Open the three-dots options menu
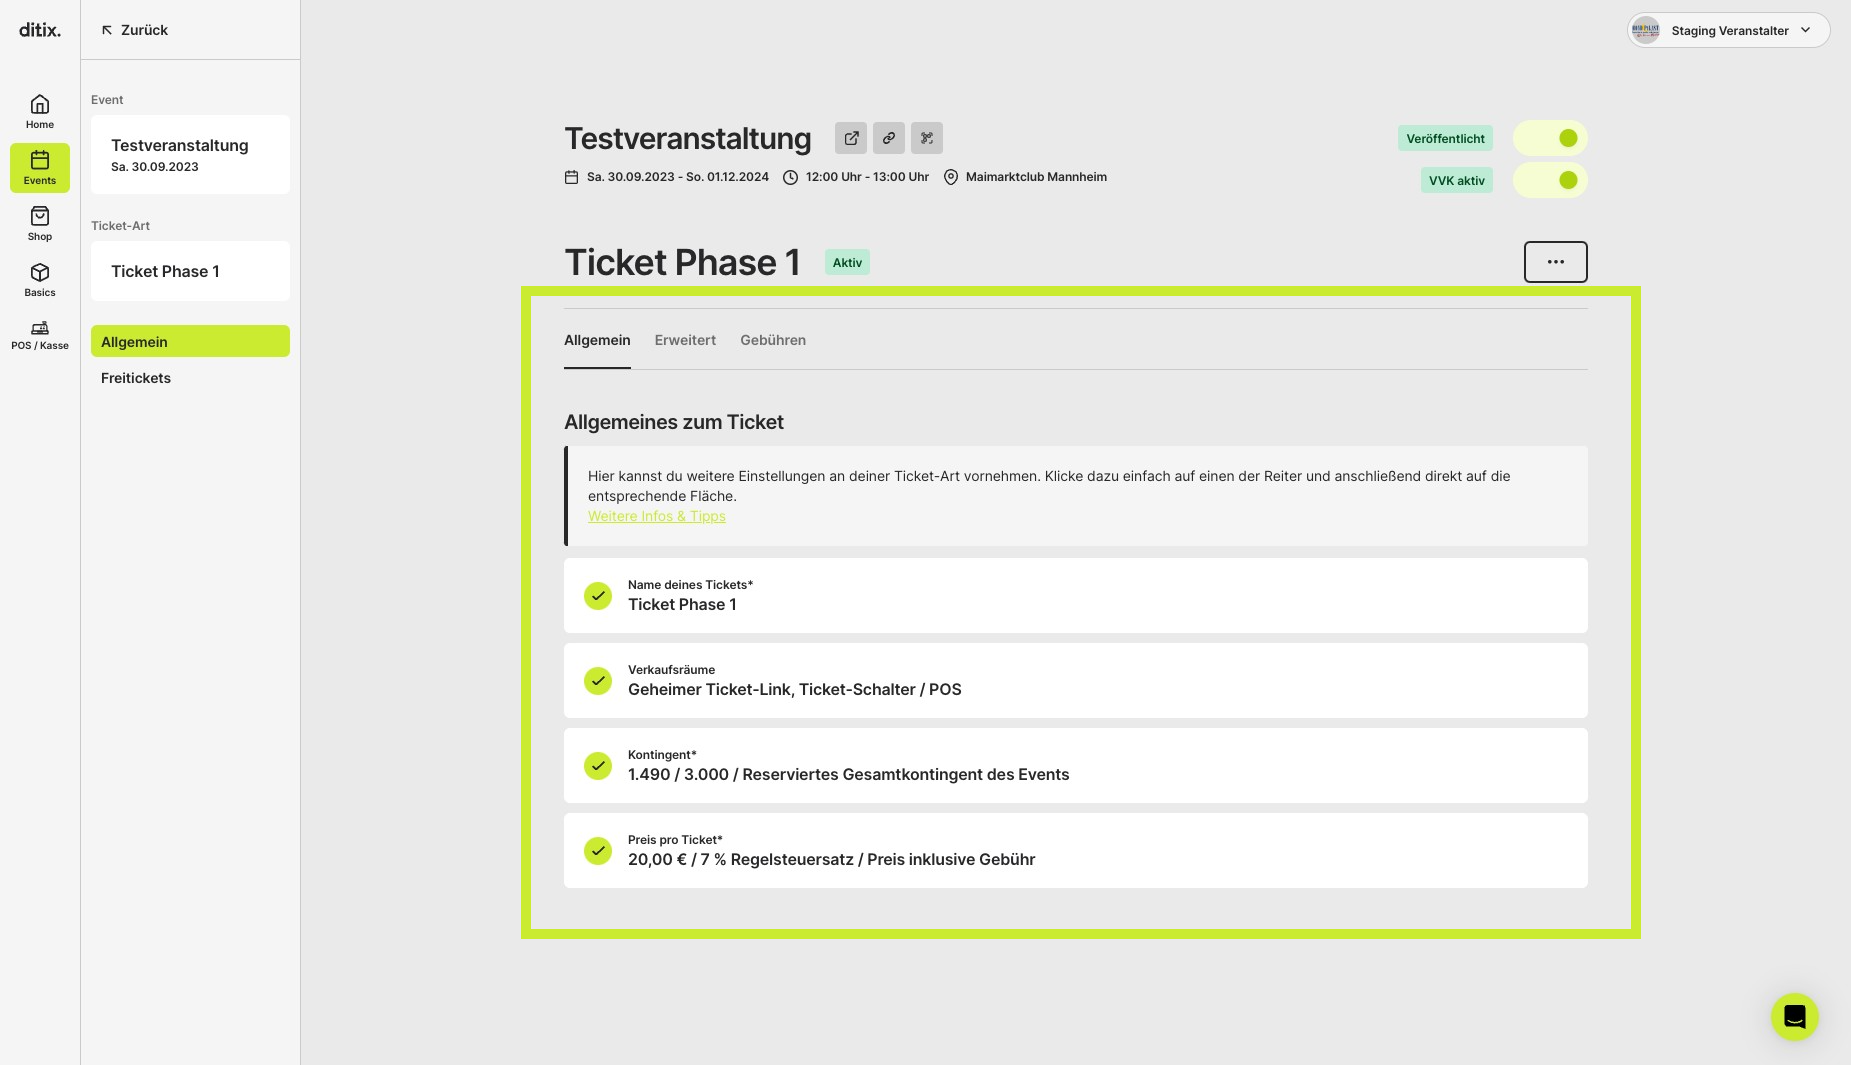The height and width of the screenshot is (1065, 1851). 1556,262
